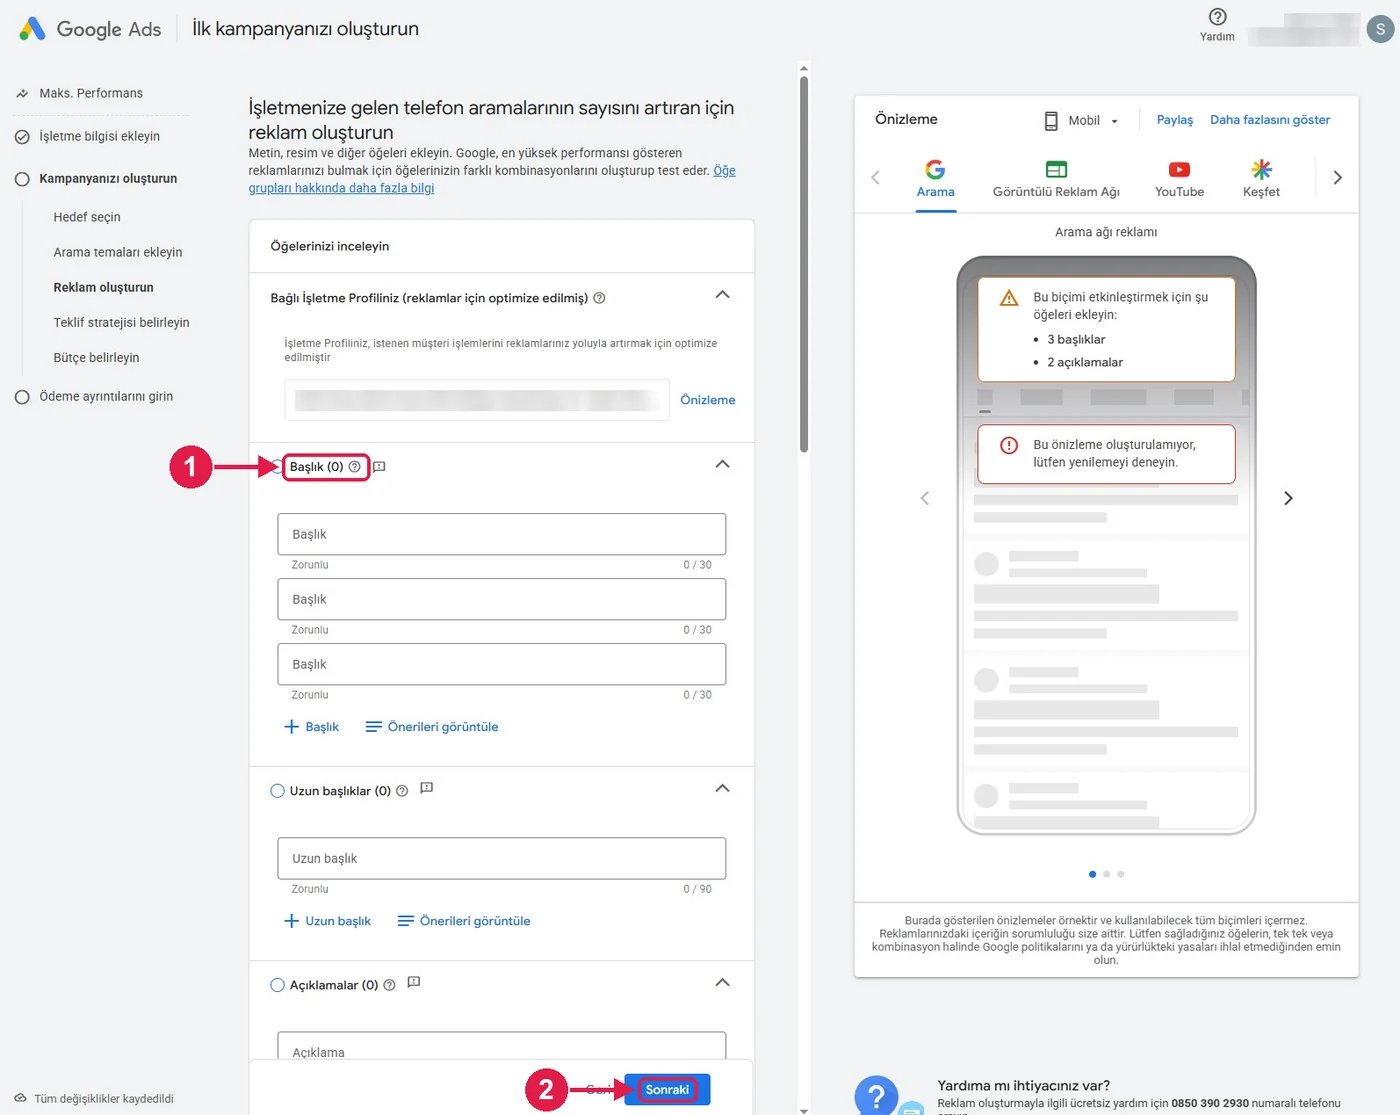Click the Paylaş link
Viewport: 1400px width, 1115px height.
coord(1175,120)
